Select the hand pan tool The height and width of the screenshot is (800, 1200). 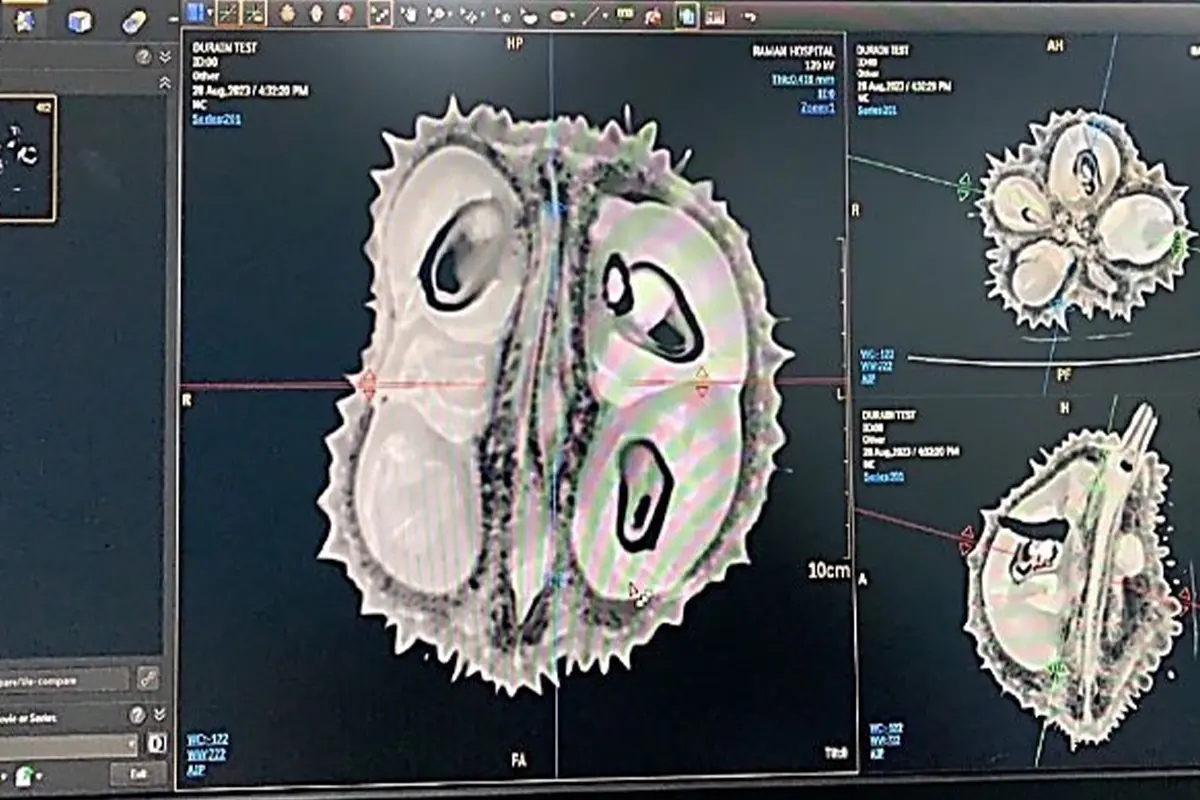coord(408,14)
